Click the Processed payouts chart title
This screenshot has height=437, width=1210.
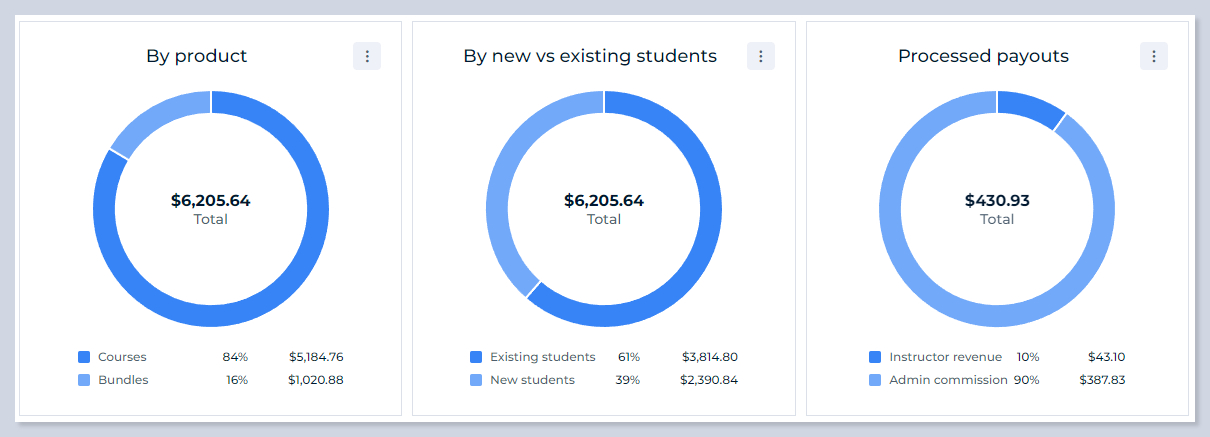983,56
